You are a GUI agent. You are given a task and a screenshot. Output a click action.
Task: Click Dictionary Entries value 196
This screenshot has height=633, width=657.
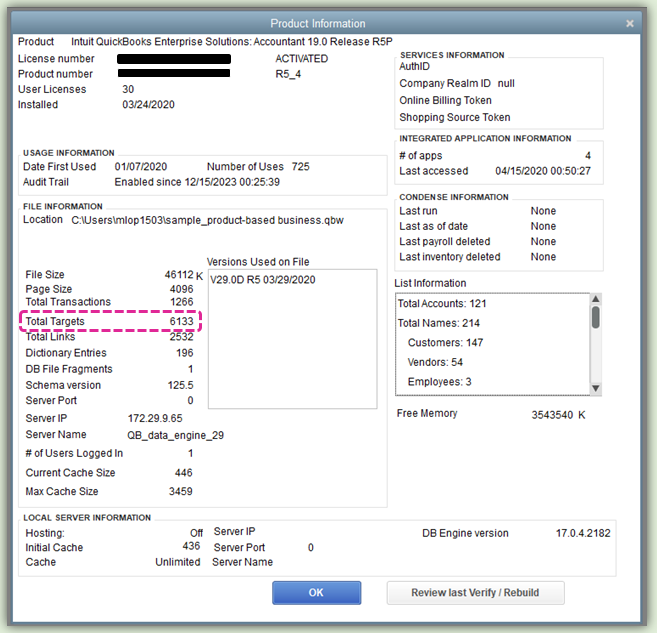click(185, 353)
